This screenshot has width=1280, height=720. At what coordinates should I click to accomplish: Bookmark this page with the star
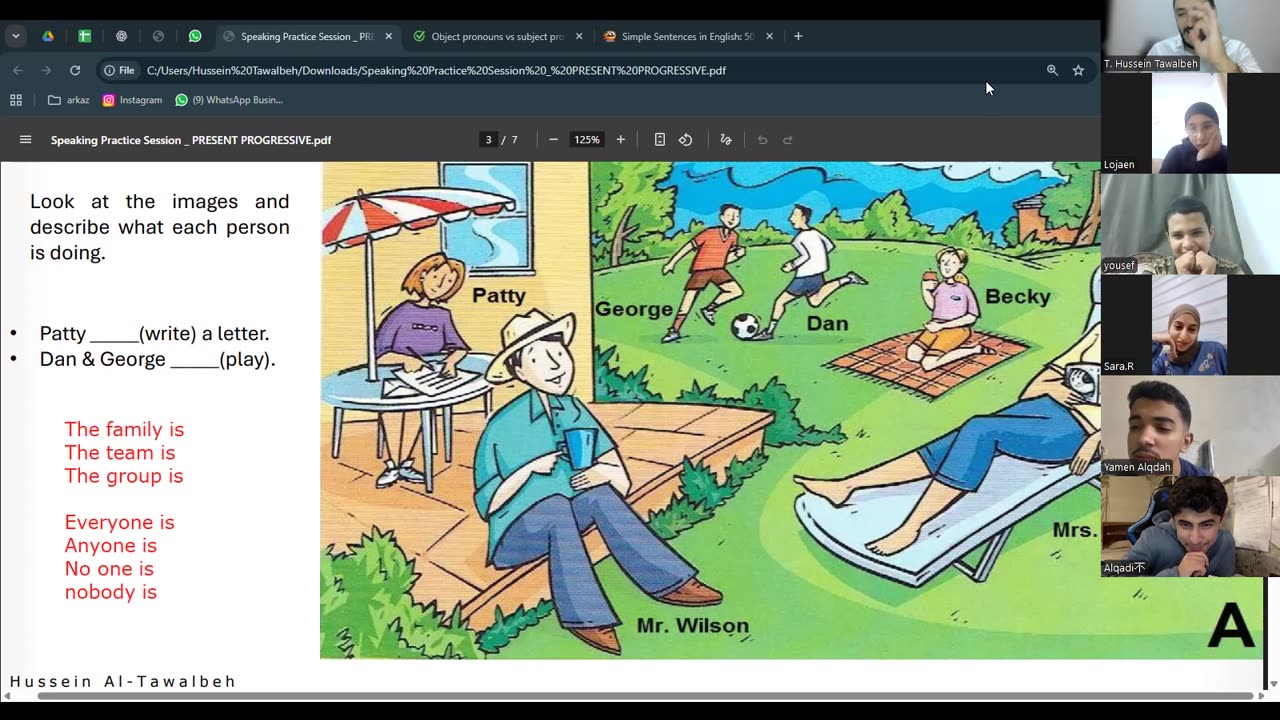[1078, 70]
